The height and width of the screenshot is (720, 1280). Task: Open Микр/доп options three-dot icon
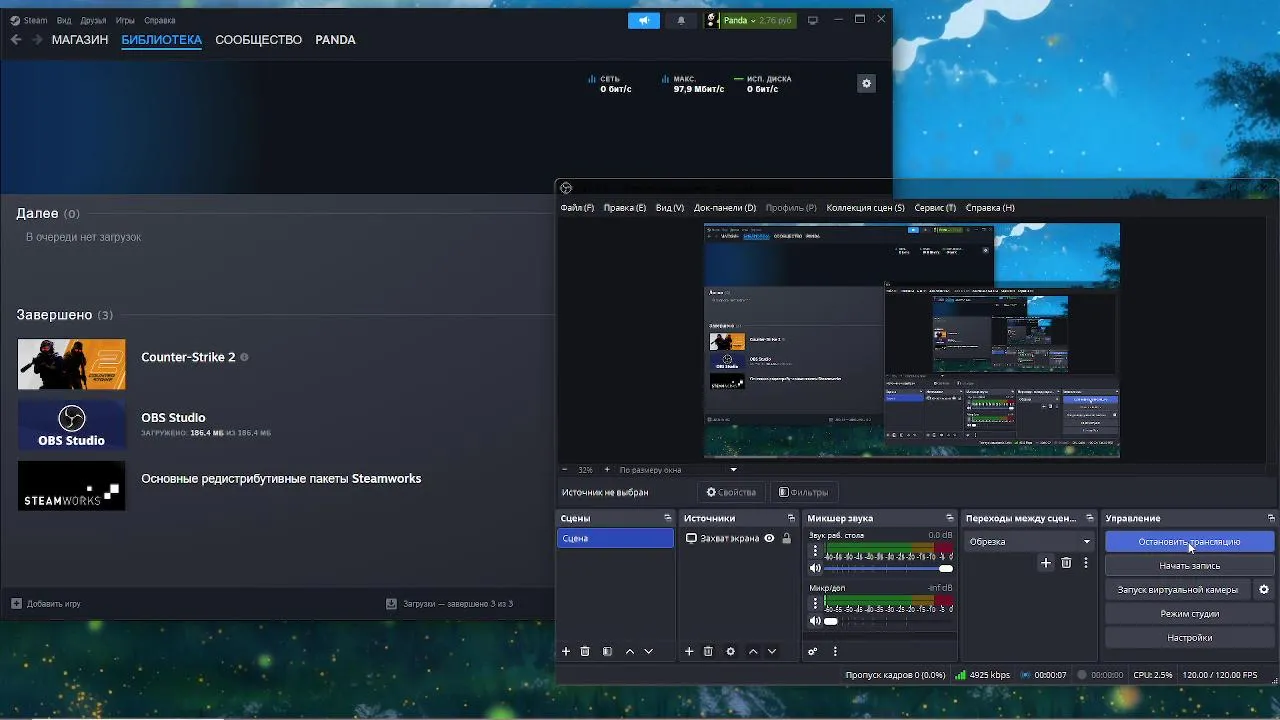[815, 604]
